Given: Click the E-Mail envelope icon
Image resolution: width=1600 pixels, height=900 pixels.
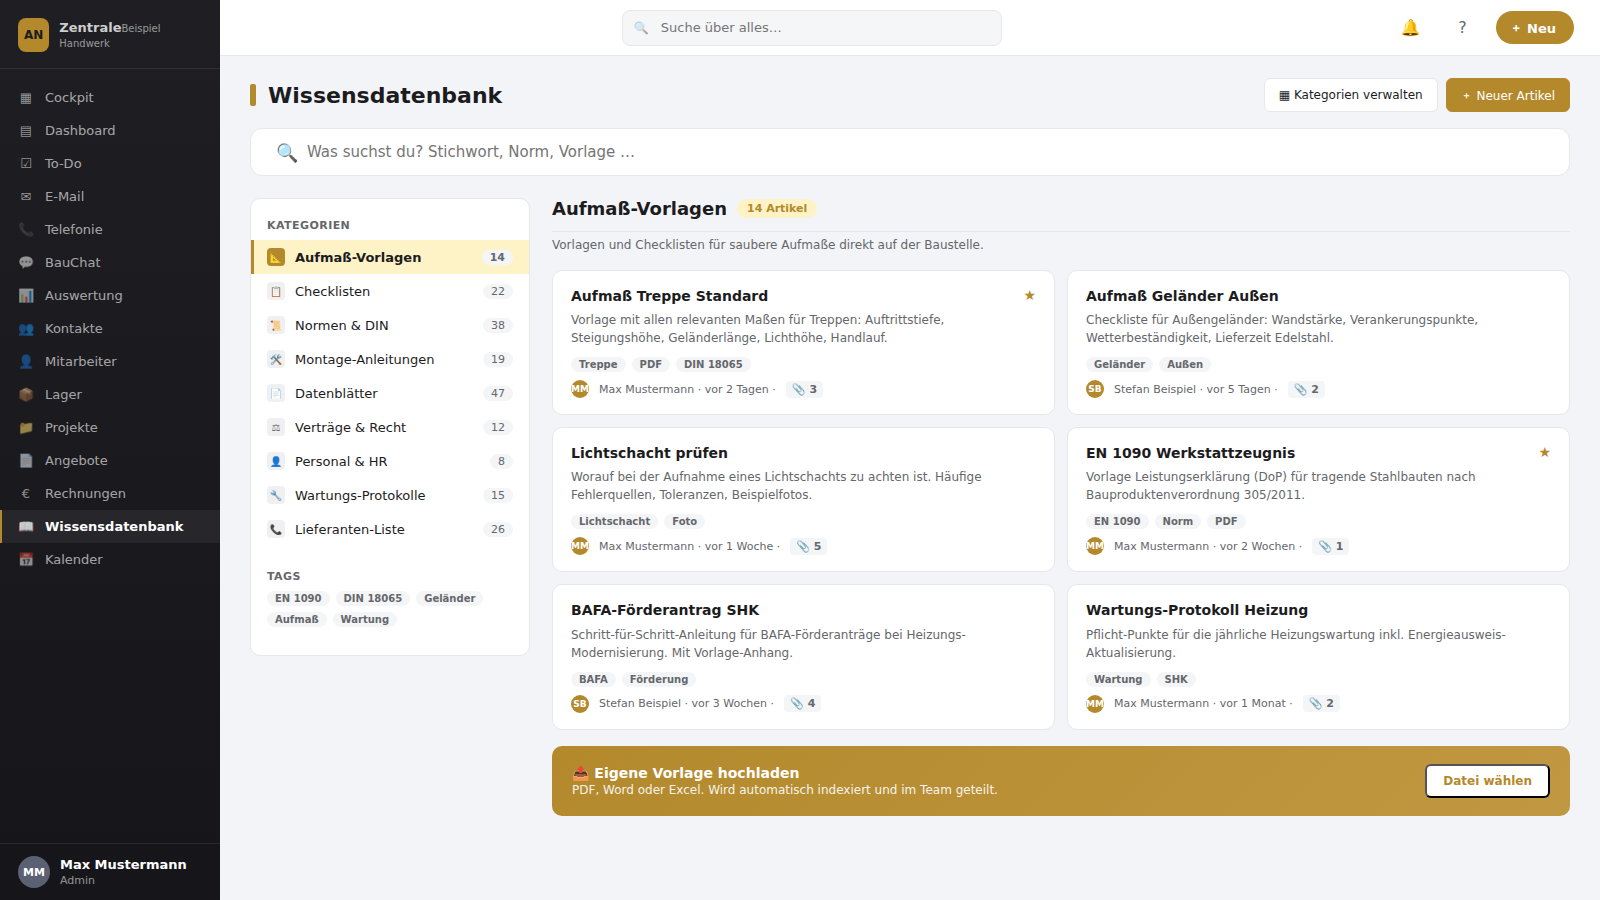Looking at the screenshot, I should pyautogui.click(x=26, y=197).
